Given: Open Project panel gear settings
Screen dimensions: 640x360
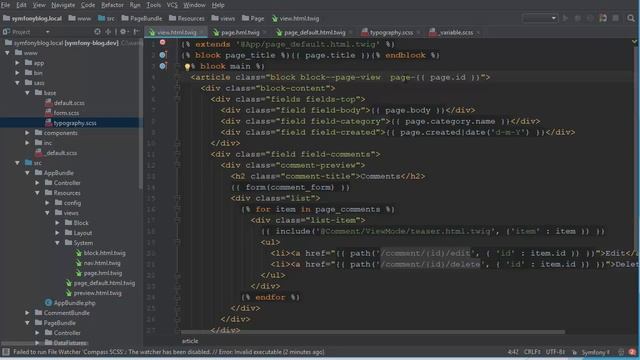Looking at the screenshot, I should [x=123, y=31].
